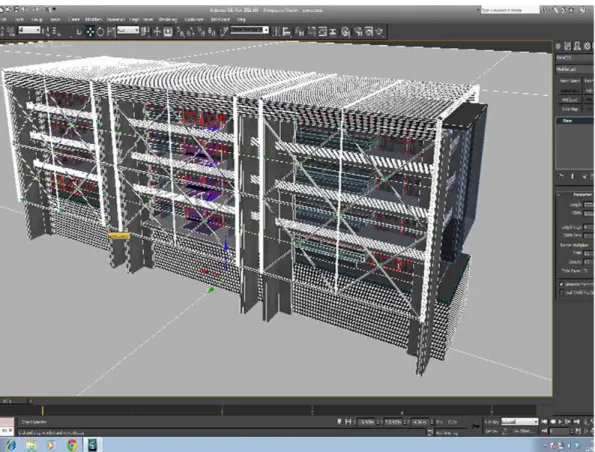Open the Layer Manager
Screen dimensions: 595x452
(x=300, y=32)
